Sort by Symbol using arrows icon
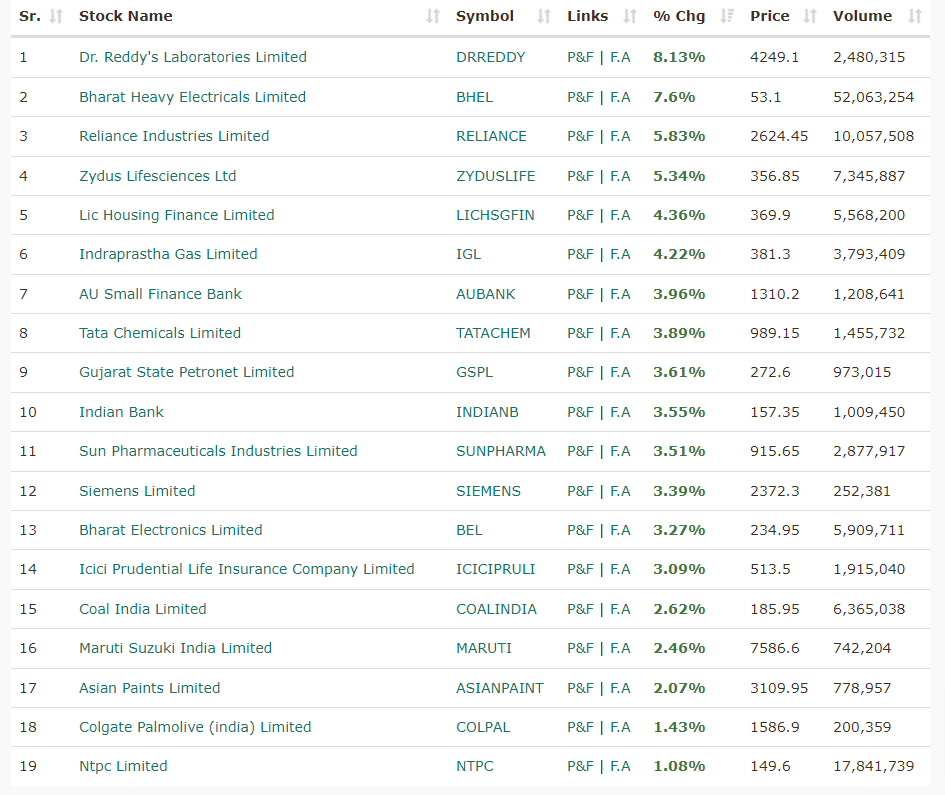Image resolution: width=945 pixels, height=795 pixels. click(544, 16)
